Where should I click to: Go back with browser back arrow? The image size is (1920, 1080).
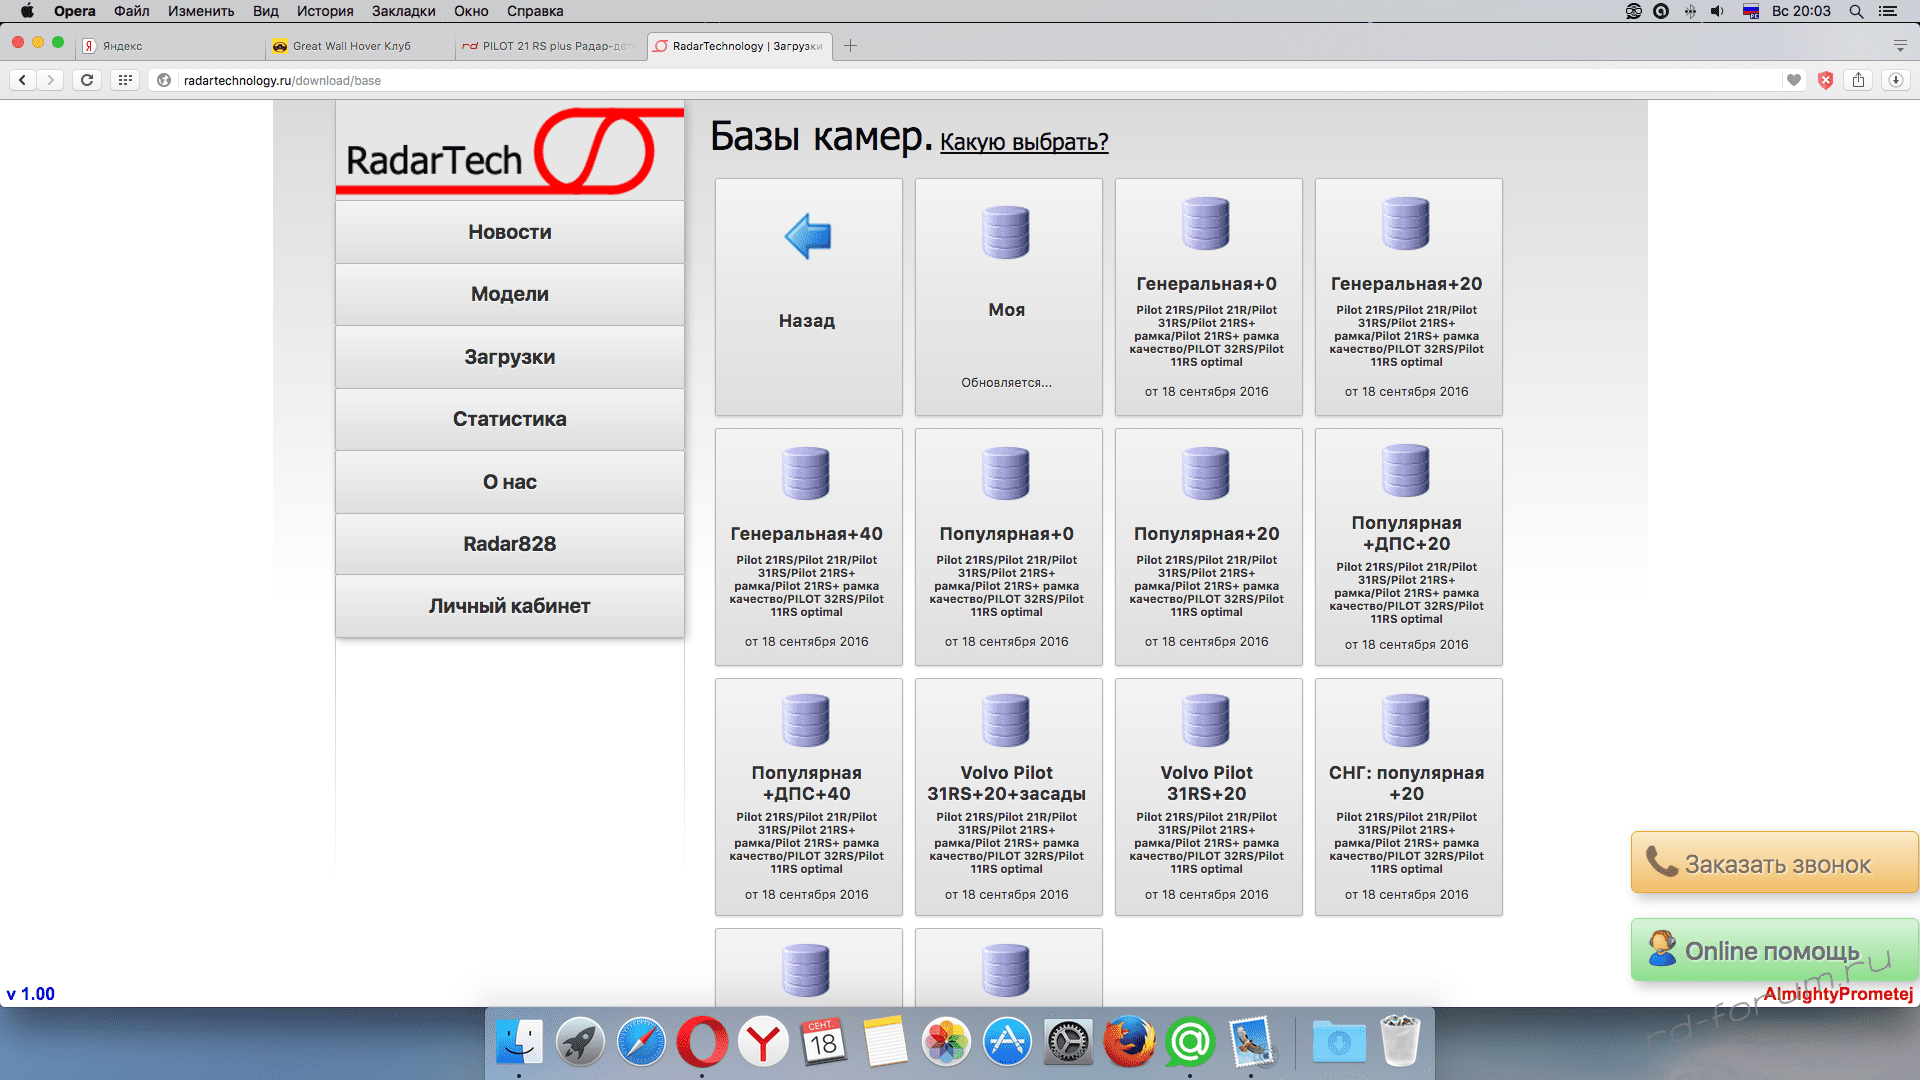[x=22, y=80]
